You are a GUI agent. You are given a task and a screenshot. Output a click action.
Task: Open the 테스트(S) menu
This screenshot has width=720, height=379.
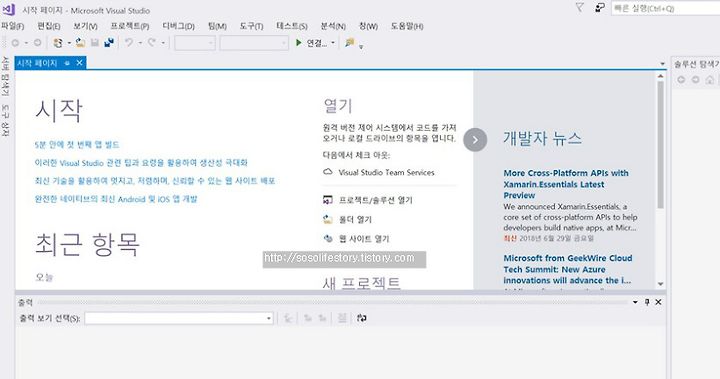coord(292,26)
